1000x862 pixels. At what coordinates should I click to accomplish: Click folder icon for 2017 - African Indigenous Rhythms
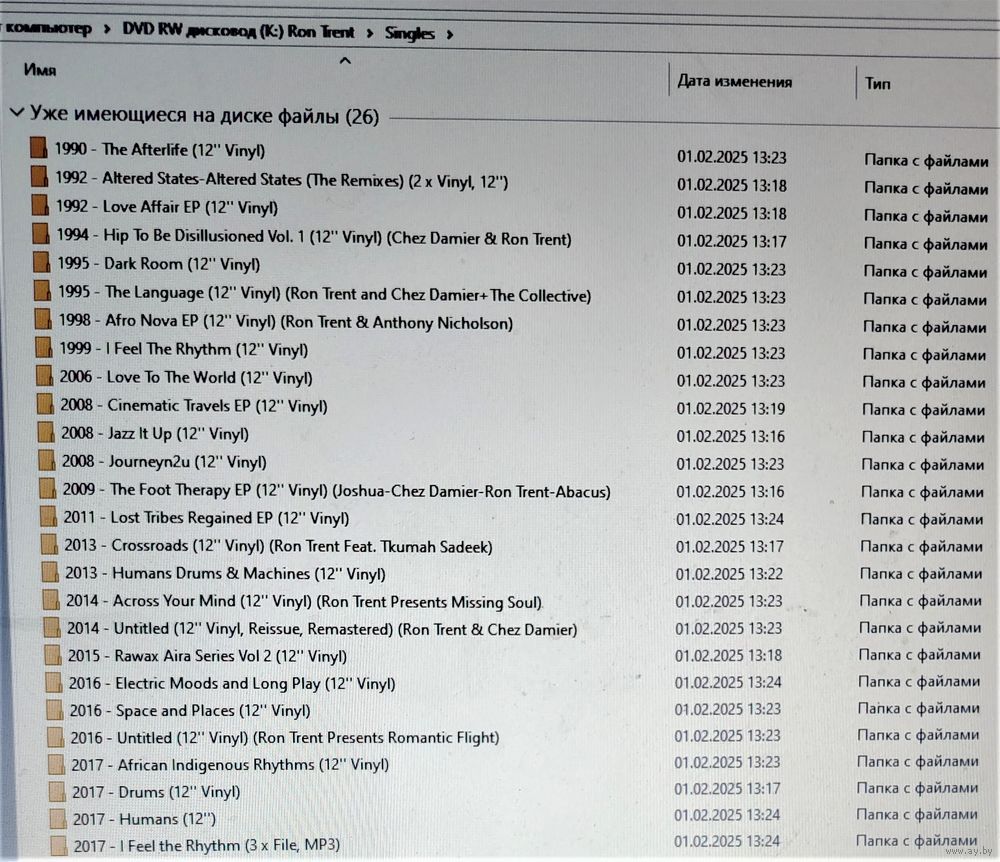click(x=56, y=764)
